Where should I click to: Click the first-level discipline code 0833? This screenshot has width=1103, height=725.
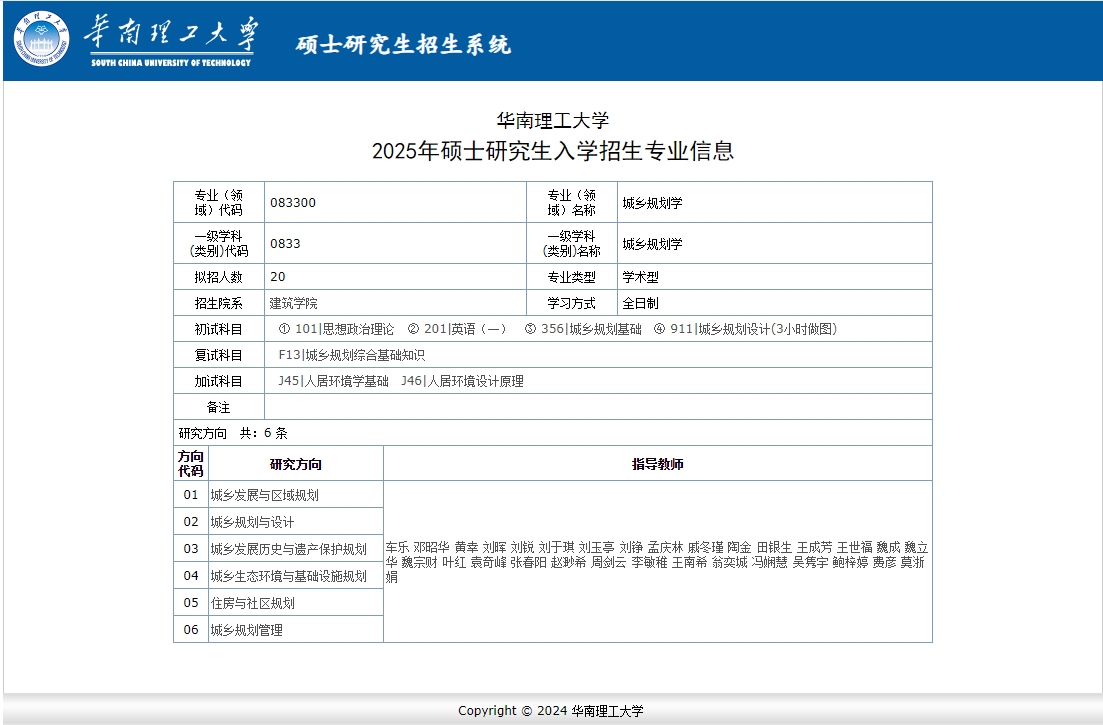point(285,243)
